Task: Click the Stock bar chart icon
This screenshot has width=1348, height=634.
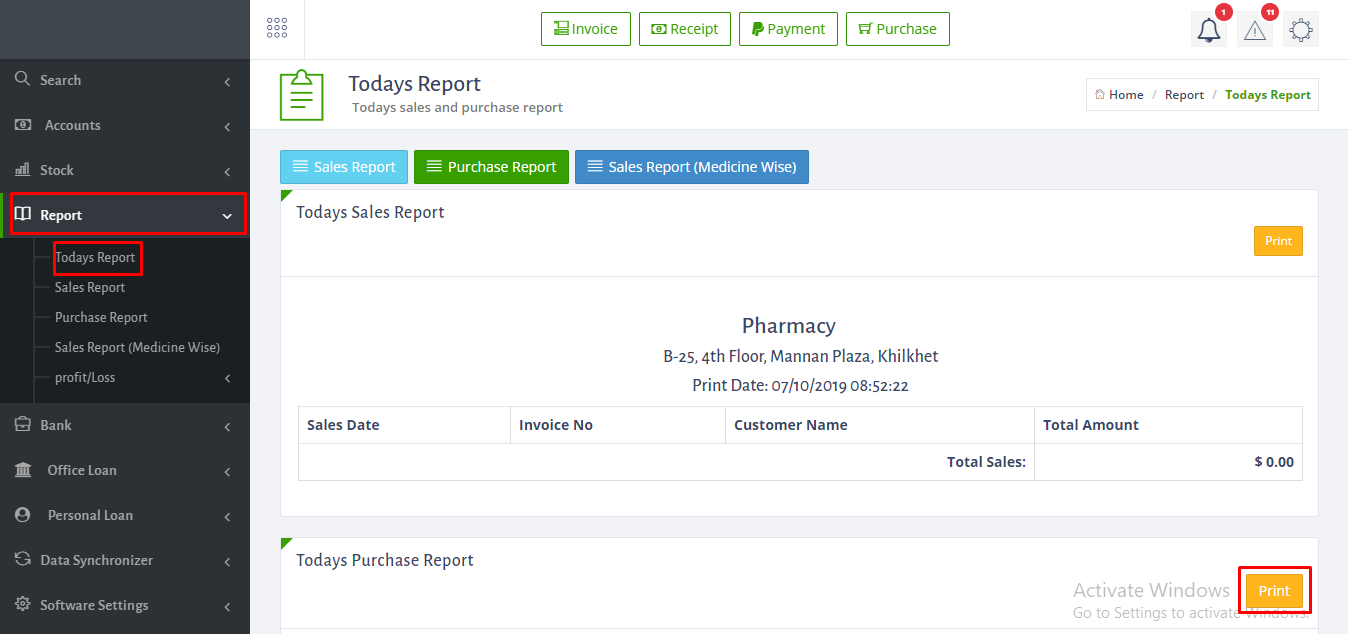Action: tap(22, 170)
